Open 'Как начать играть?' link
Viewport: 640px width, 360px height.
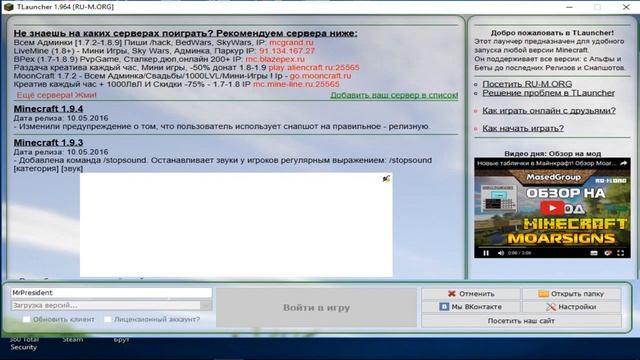click(523, 128)
